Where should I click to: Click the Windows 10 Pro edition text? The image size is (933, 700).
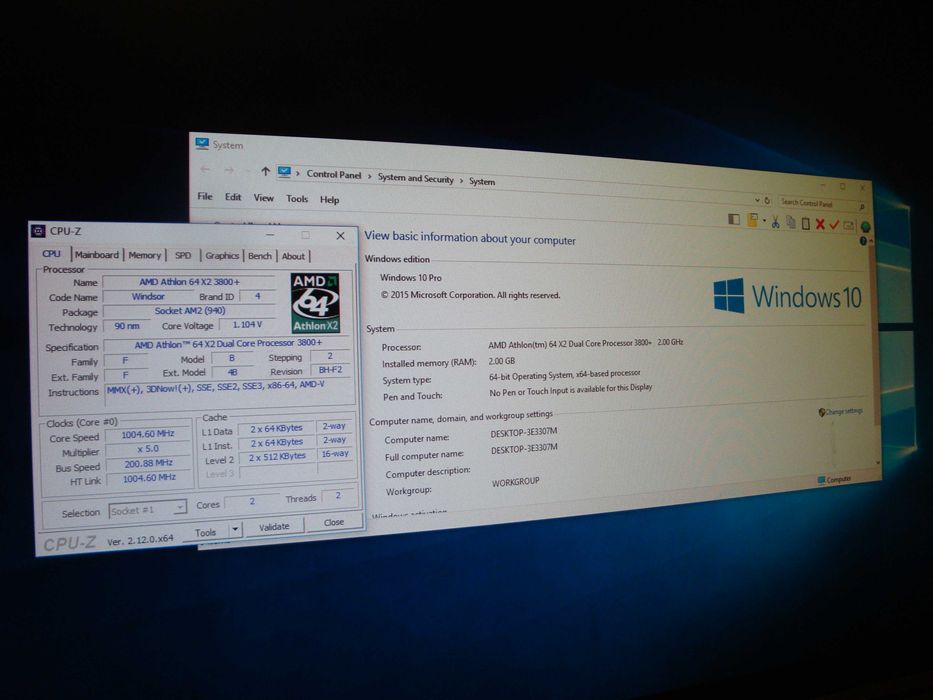tap(411, 277)
